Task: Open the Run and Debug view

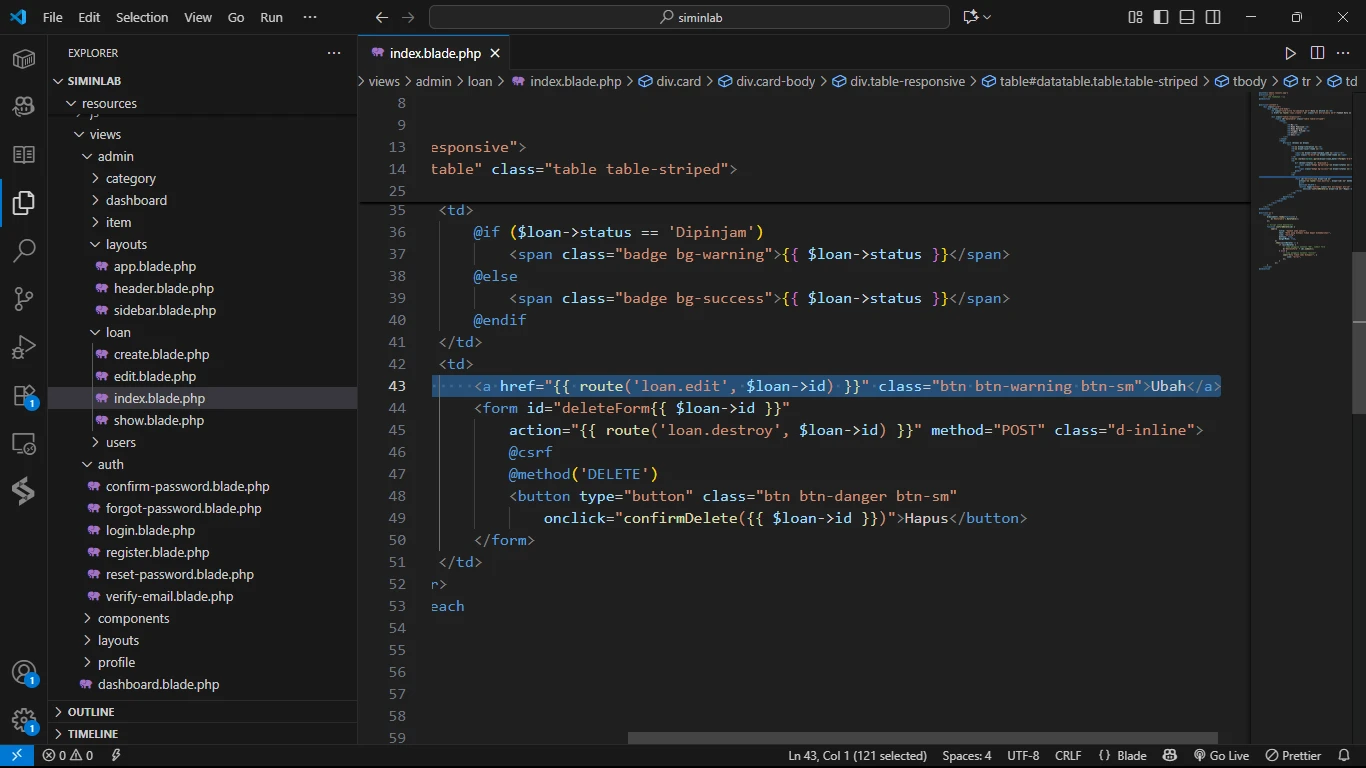Action: coord(24,347)
